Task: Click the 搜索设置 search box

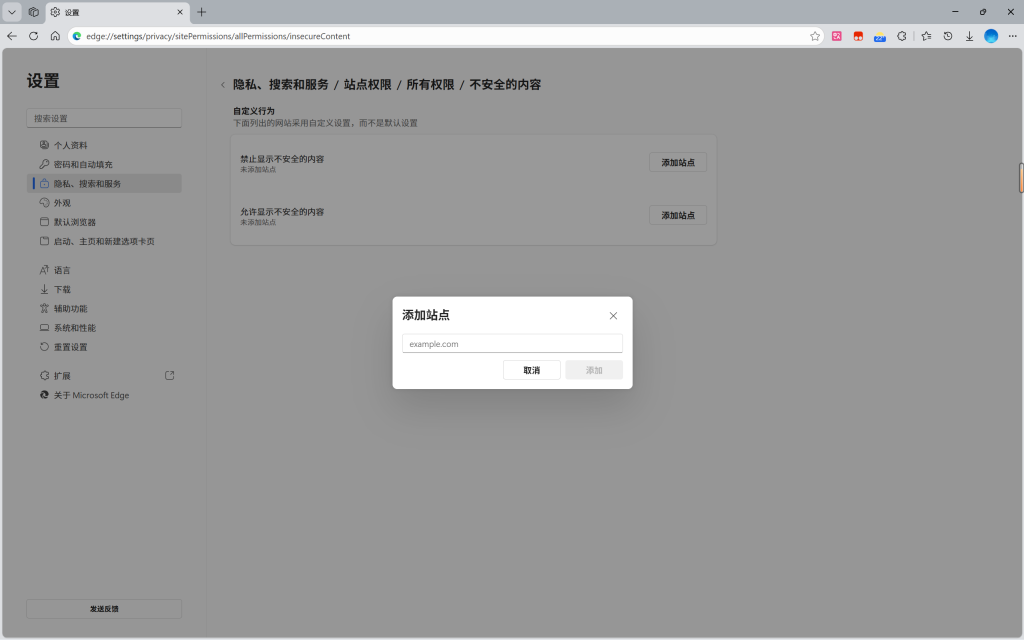Action: pyautogui.click(x=104, y=118)
